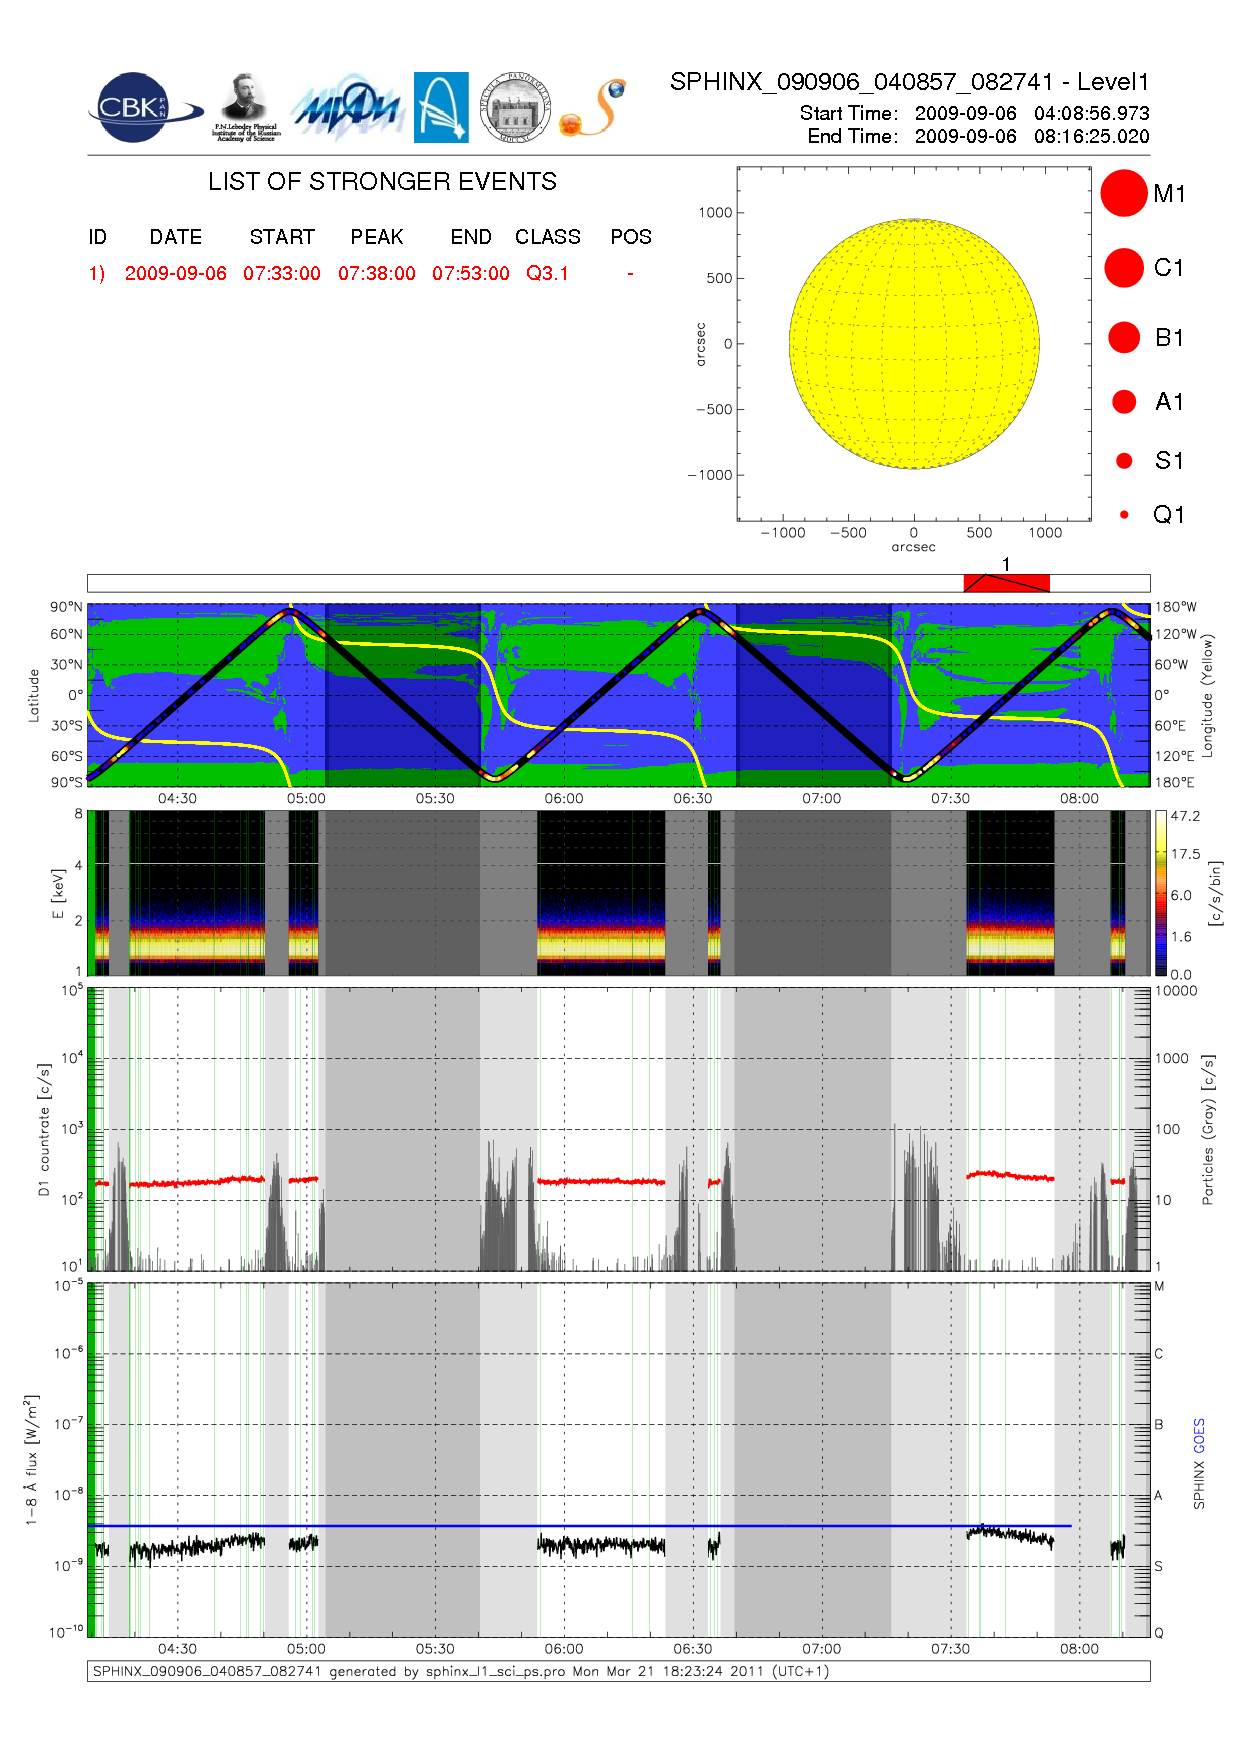Viewport: 1240px width, 1754px height.
Task: Click event peak time 07:38:00
Action: click(377, 273)
